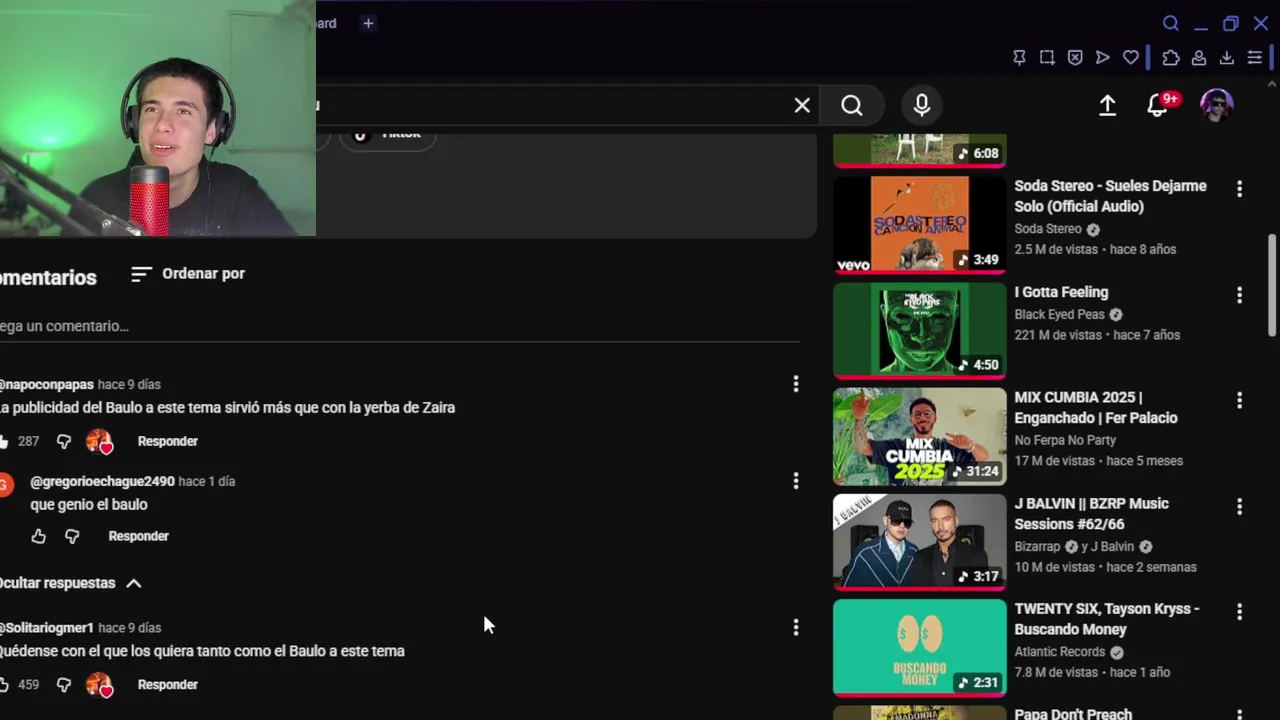Open browser extensions puzzle icon
This screenshot has width=1280, height=720.
click(x=1171, y=58)
